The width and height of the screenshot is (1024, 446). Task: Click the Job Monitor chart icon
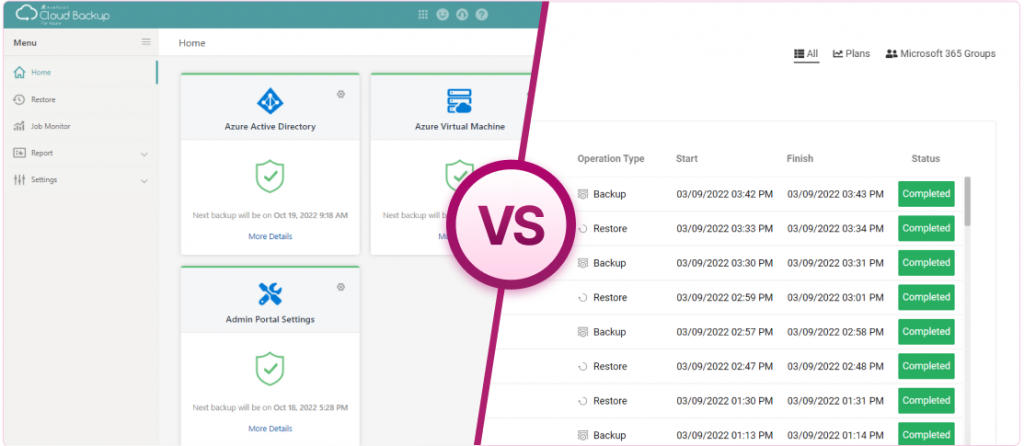pyautogui.click(x=20, y=126)
